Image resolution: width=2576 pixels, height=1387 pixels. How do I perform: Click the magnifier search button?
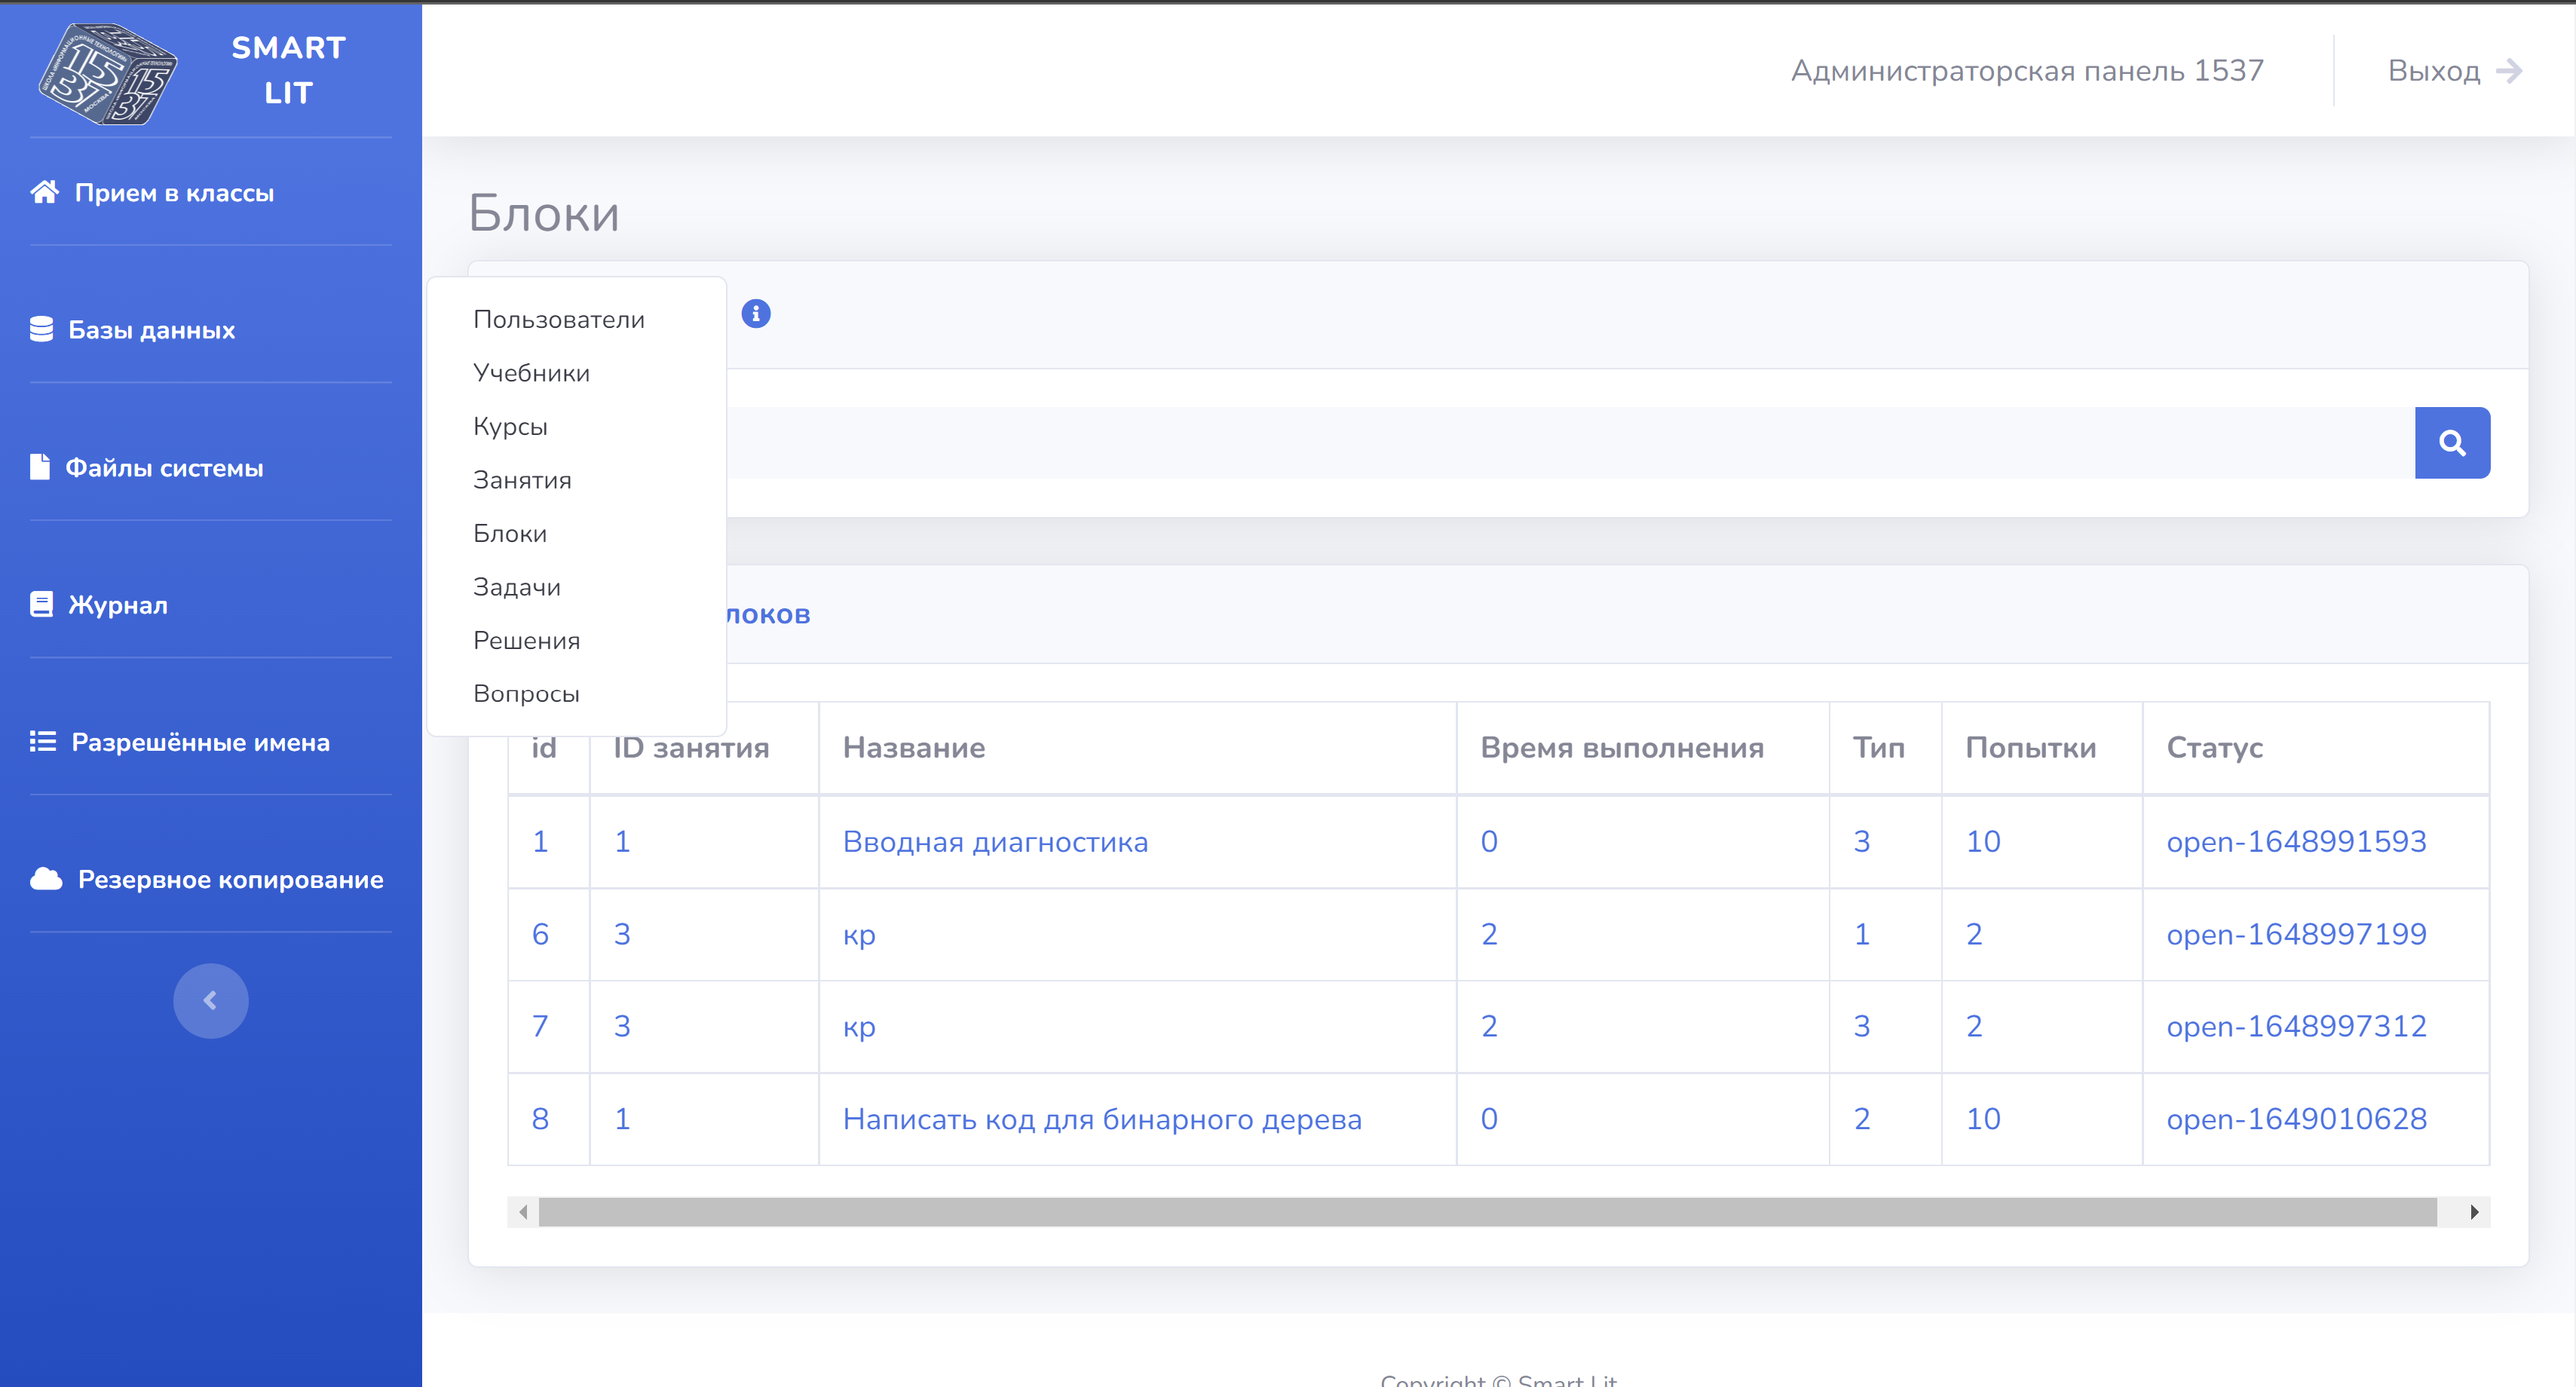coord(2452,443)
